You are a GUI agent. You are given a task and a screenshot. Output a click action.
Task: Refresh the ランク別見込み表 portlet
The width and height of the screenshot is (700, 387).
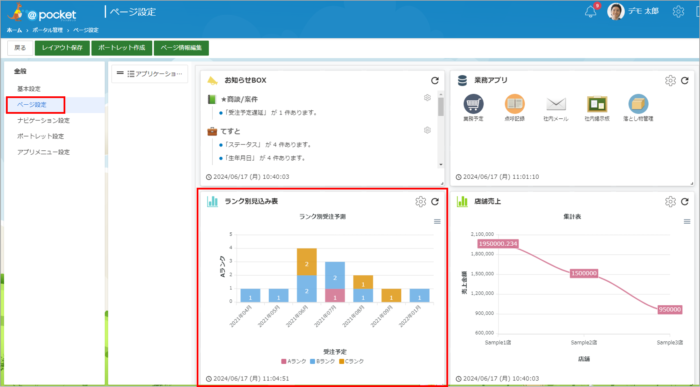tap(434, 202)
